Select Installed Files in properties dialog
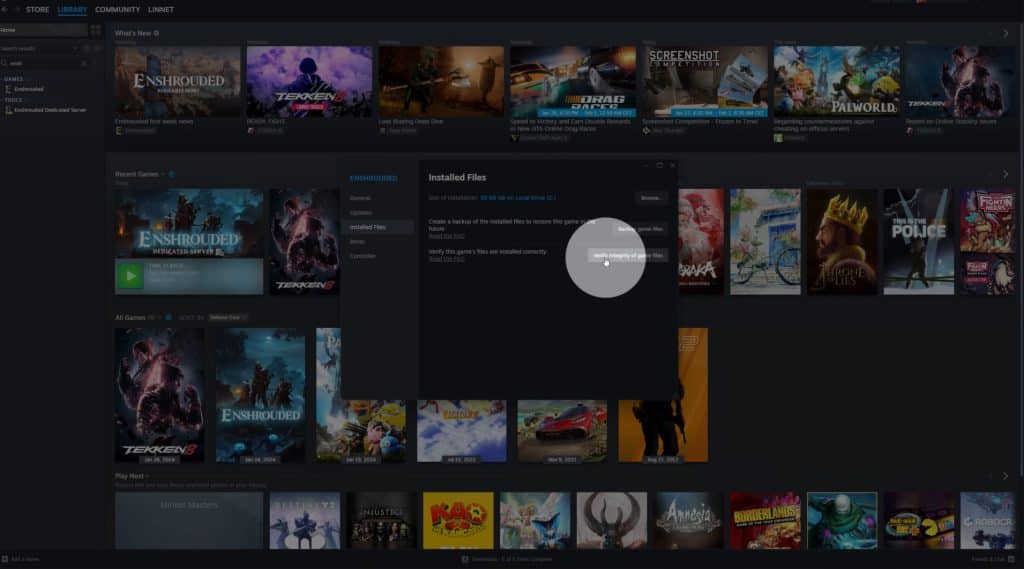Image resolution: width=1024 pixels, height=569 pixels. tap(379, 227)
